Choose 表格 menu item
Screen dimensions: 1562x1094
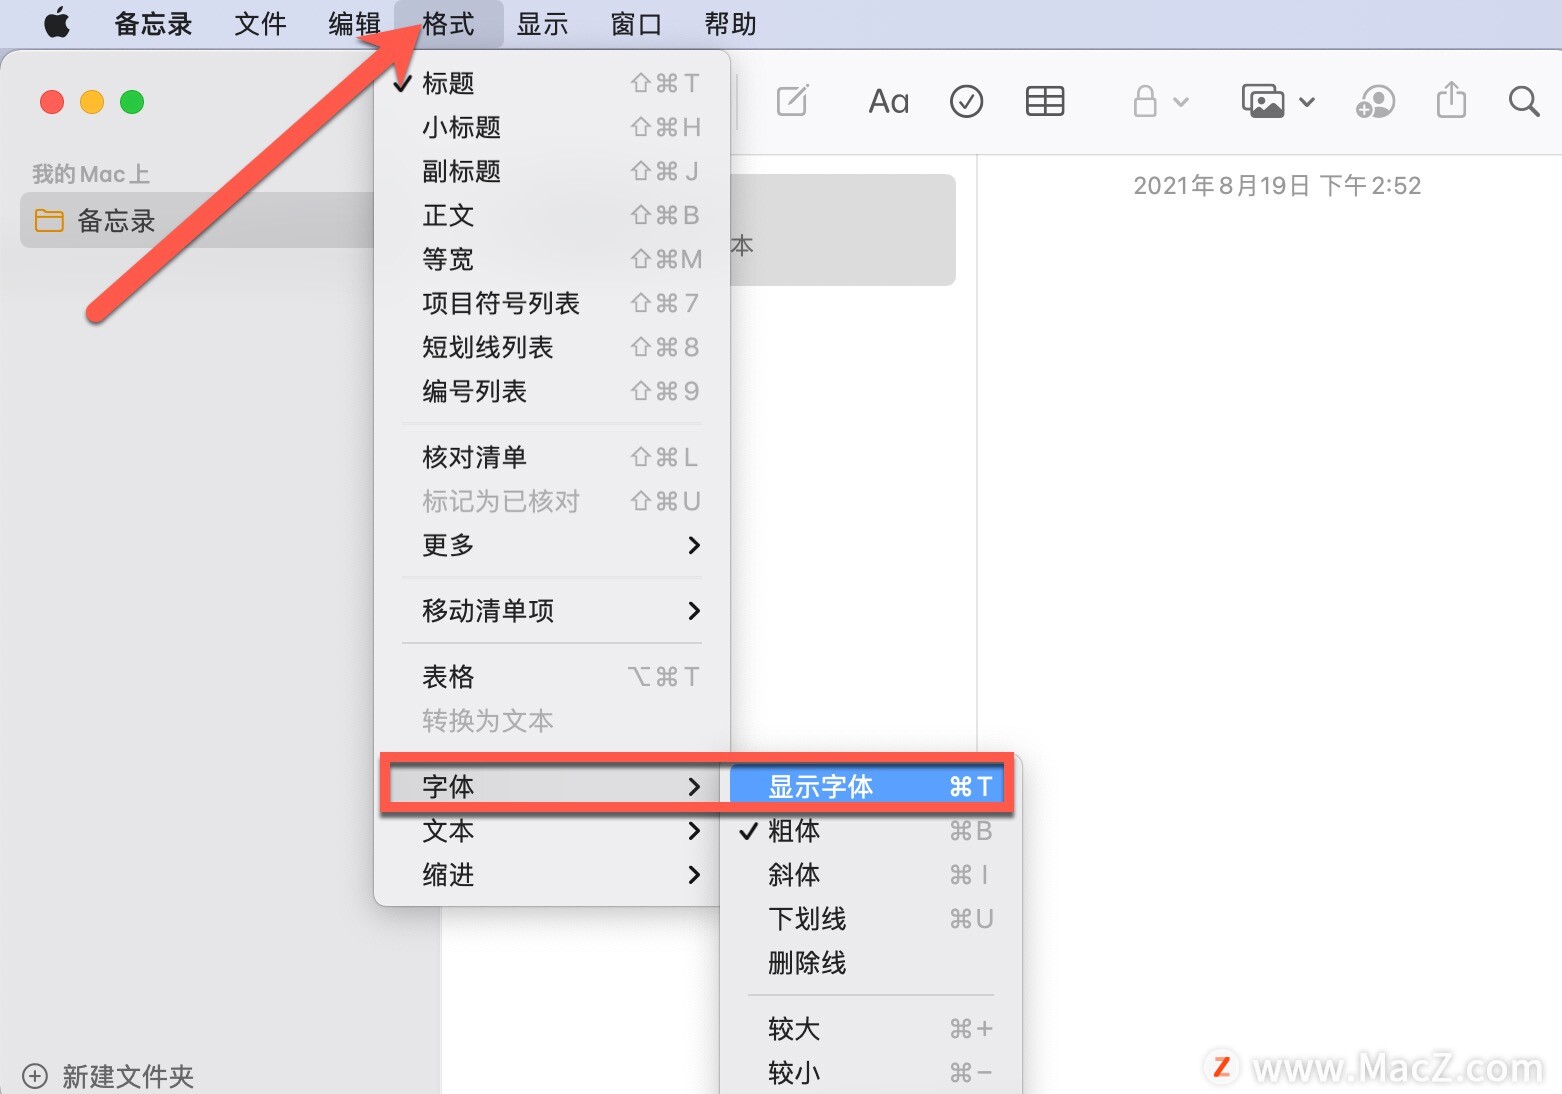point(552,677)
